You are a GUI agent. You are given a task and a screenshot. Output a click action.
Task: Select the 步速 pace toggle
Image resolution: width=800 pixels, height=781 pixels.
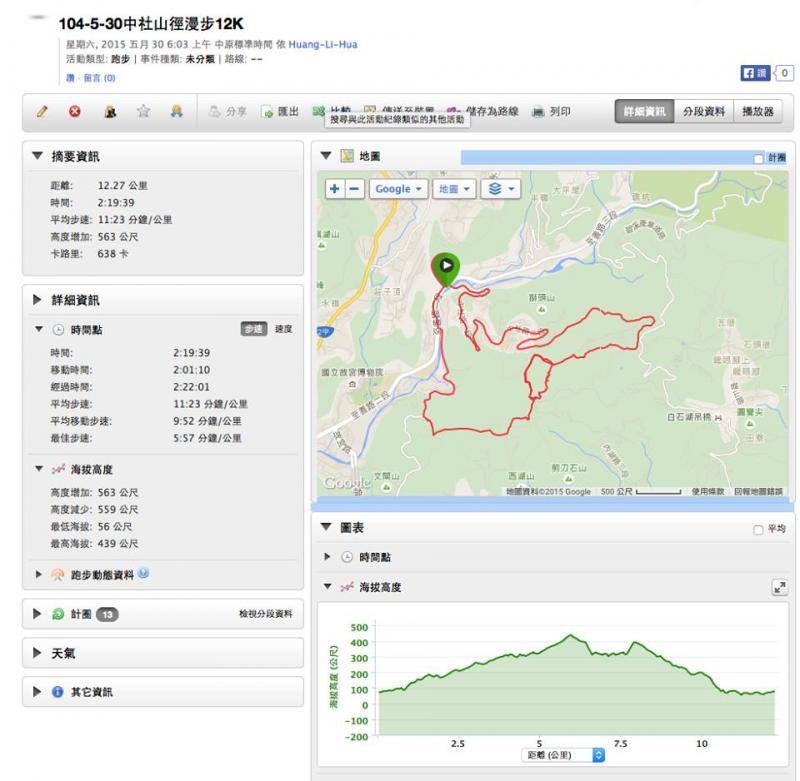254,329
